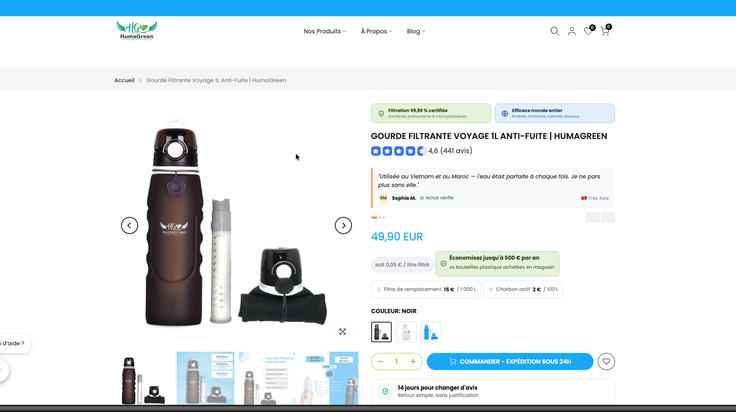736x412 pixels.
Task: Click the COULEUR: NOIR label
Action: (x=393, y=311)
